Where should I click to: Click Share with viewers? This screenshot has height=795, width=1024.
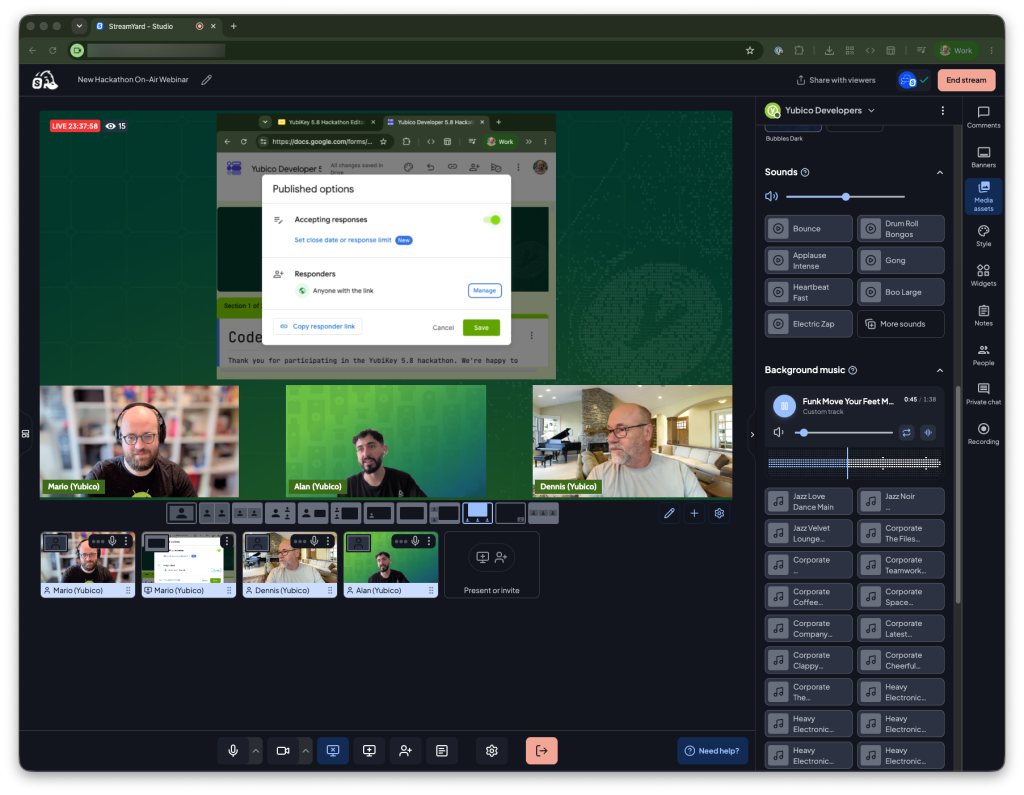[836, 80]
